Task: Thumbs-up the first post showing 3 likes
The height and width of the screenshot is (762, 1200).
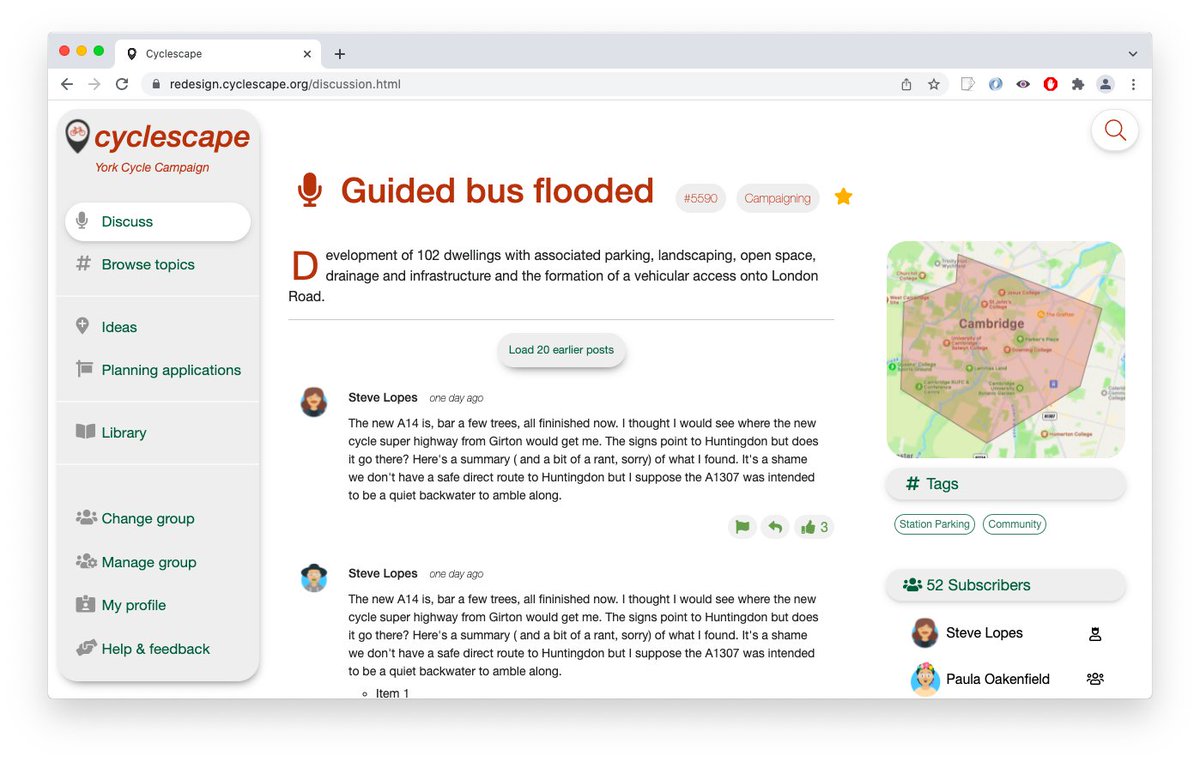Action: coord(813,527)
